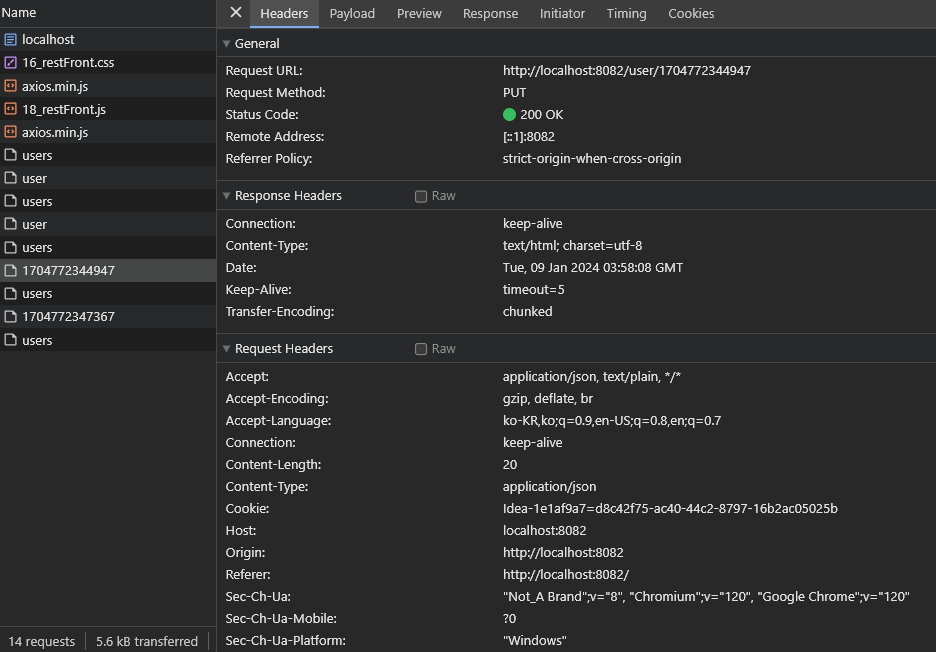Select the 18_restFront.js request
Viewport: 936px width, 652px height.
[x=108, y=109]
